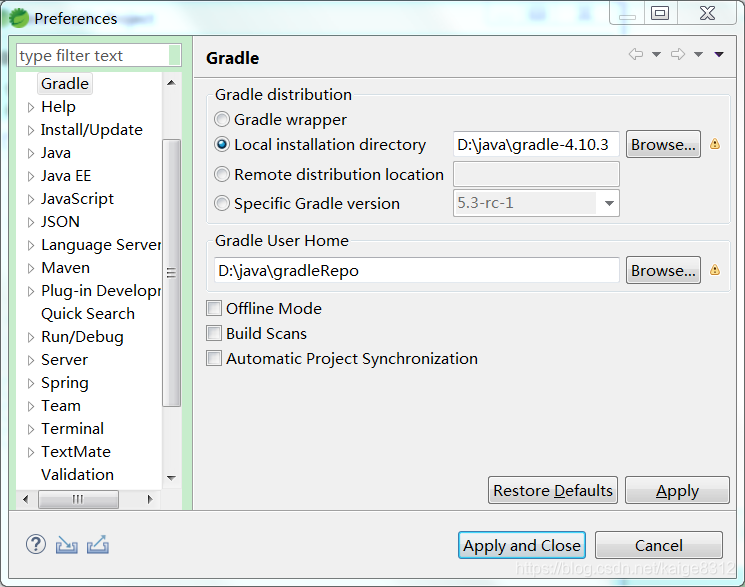Viewport: 745px width, 587px height.
Task: Select the Specific Gradle version radio option
Action: pyautogui.click(x=222, y=203)
